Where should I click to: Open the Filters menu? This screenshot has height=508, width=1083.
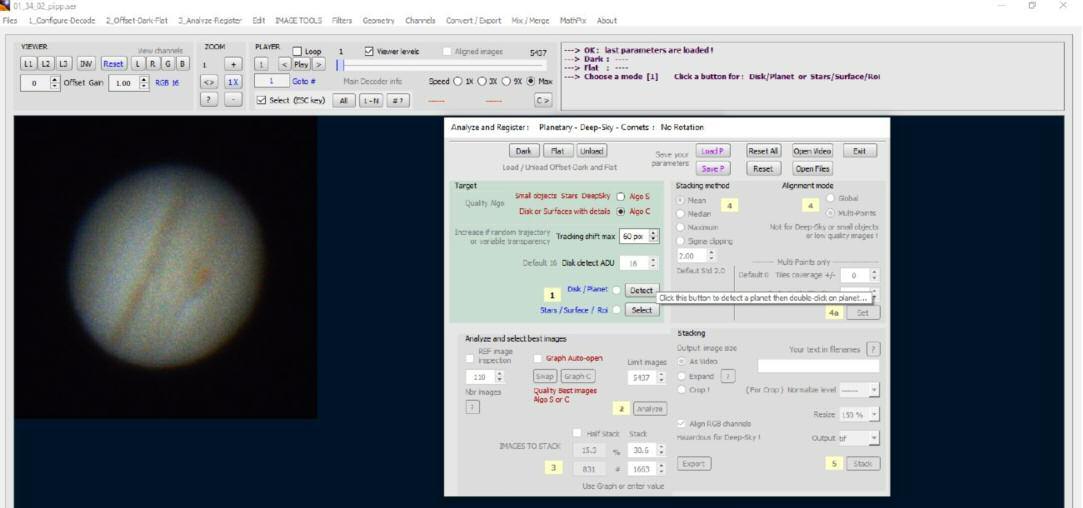(342, 21)
